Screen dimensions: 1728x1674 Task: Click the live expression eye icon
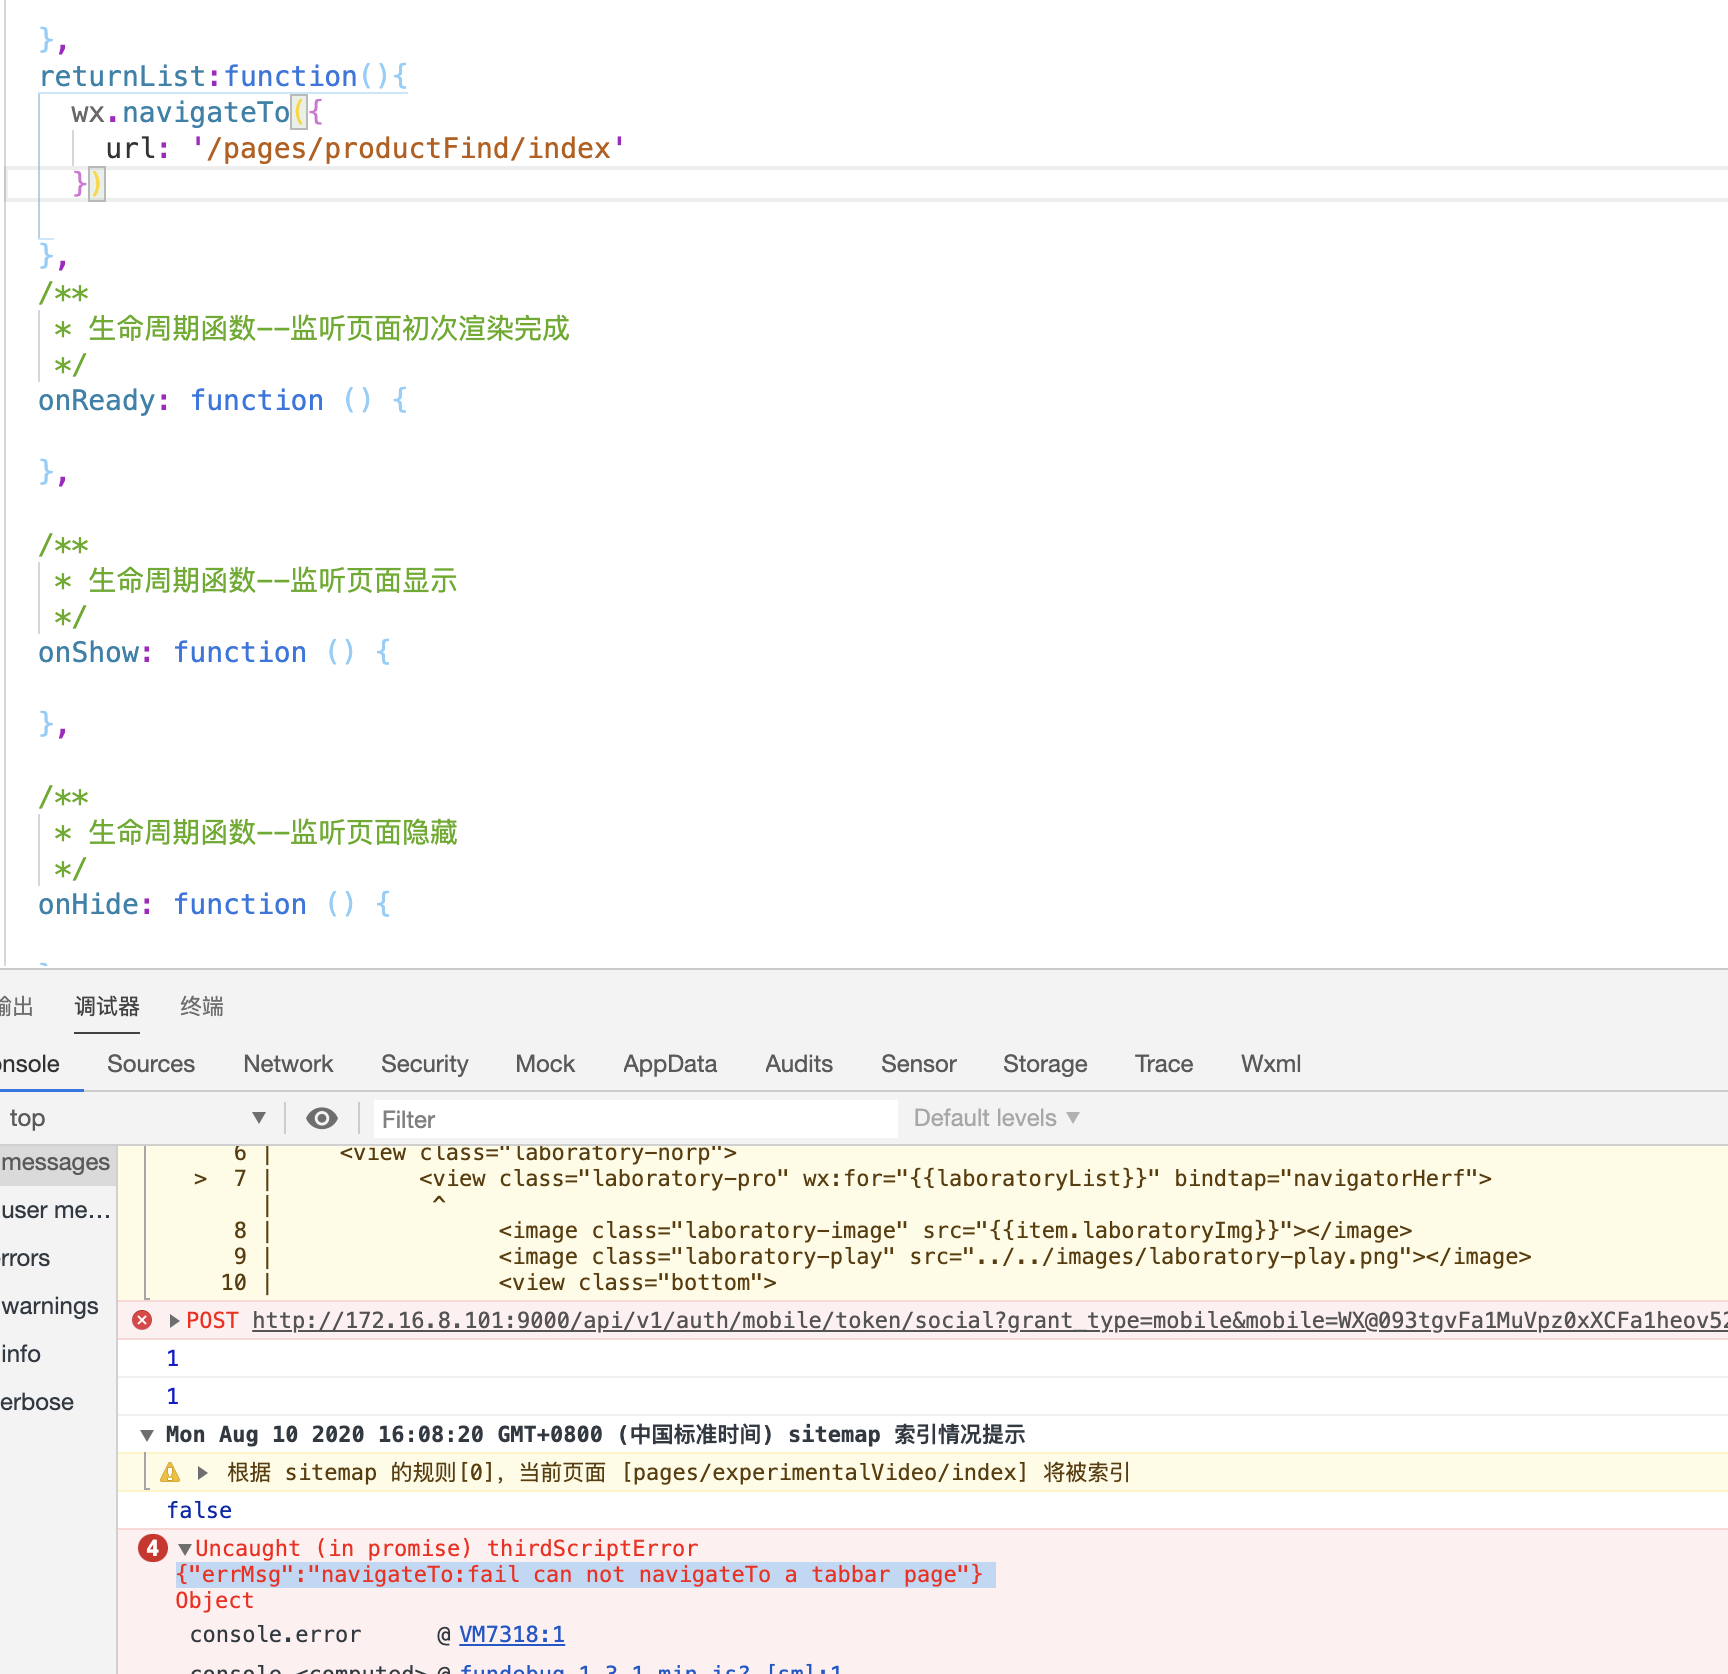coord(322,1117)
